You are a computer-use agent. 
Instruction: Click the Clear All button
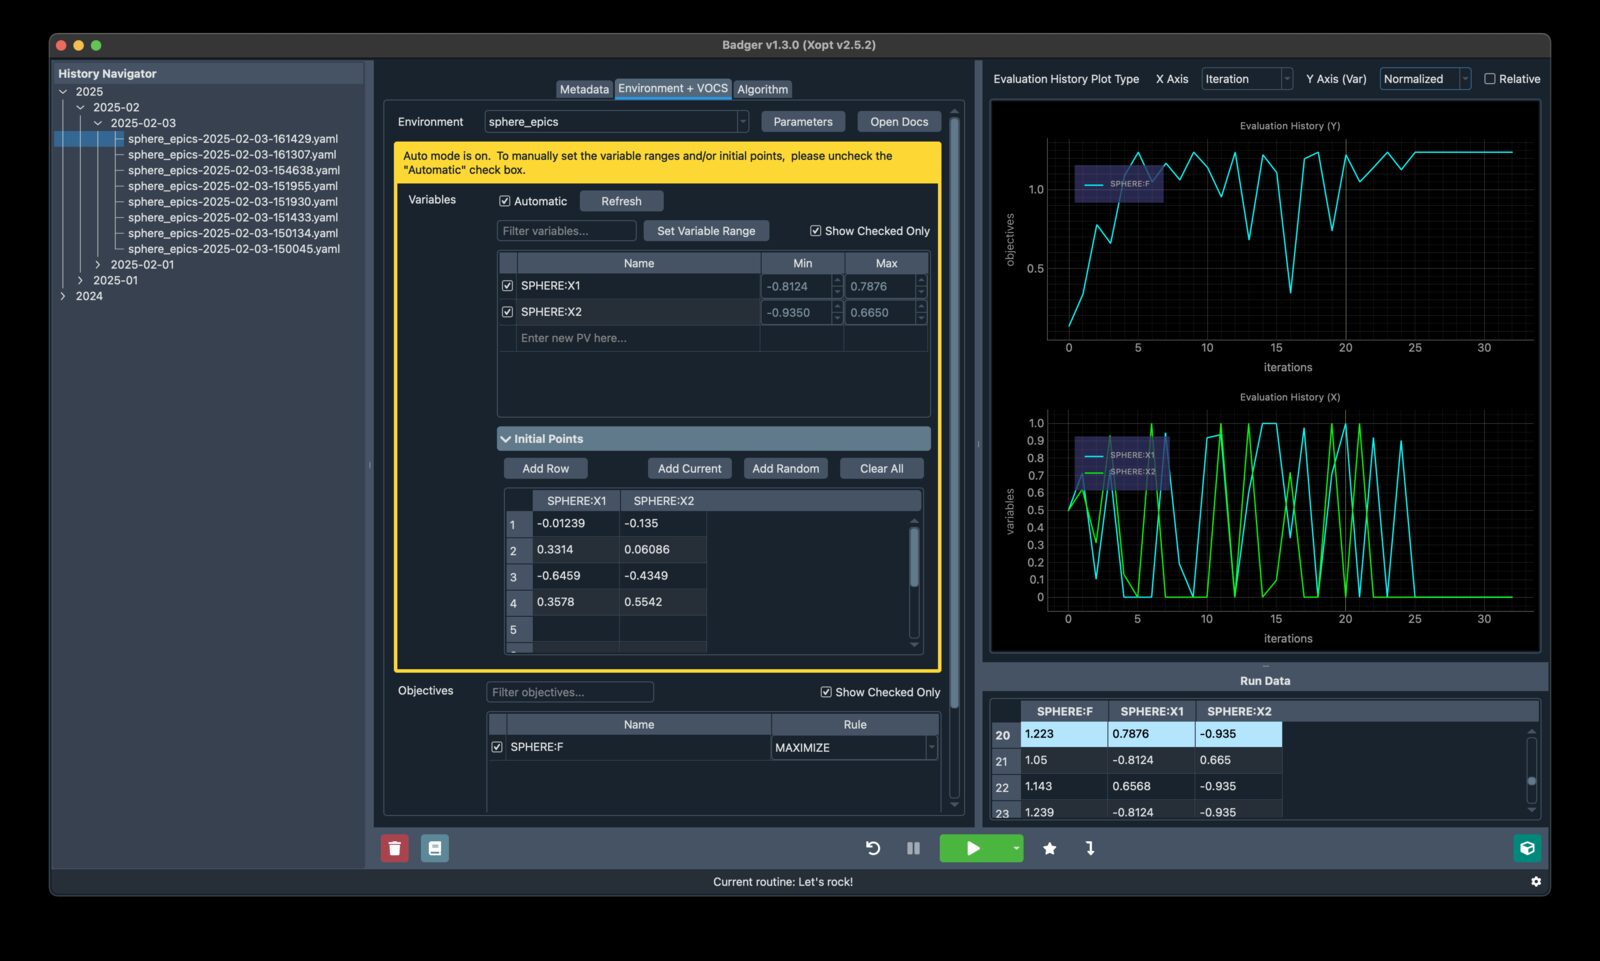click(x=881, y=469)
